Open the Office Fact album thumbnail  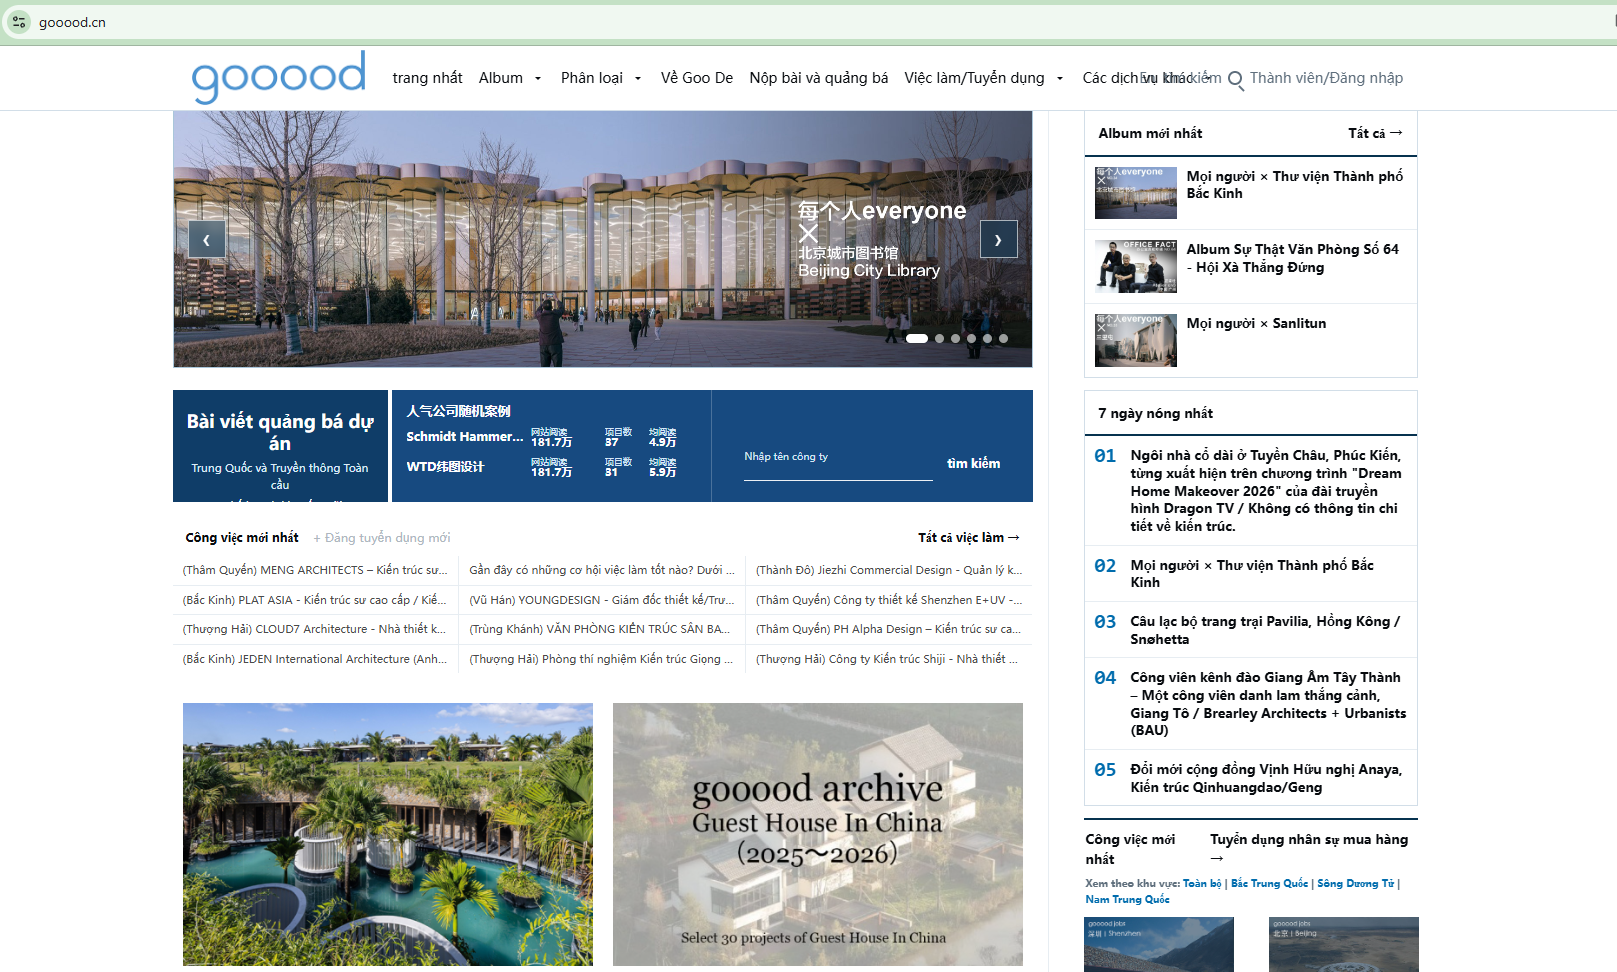tap(1136, 266)
